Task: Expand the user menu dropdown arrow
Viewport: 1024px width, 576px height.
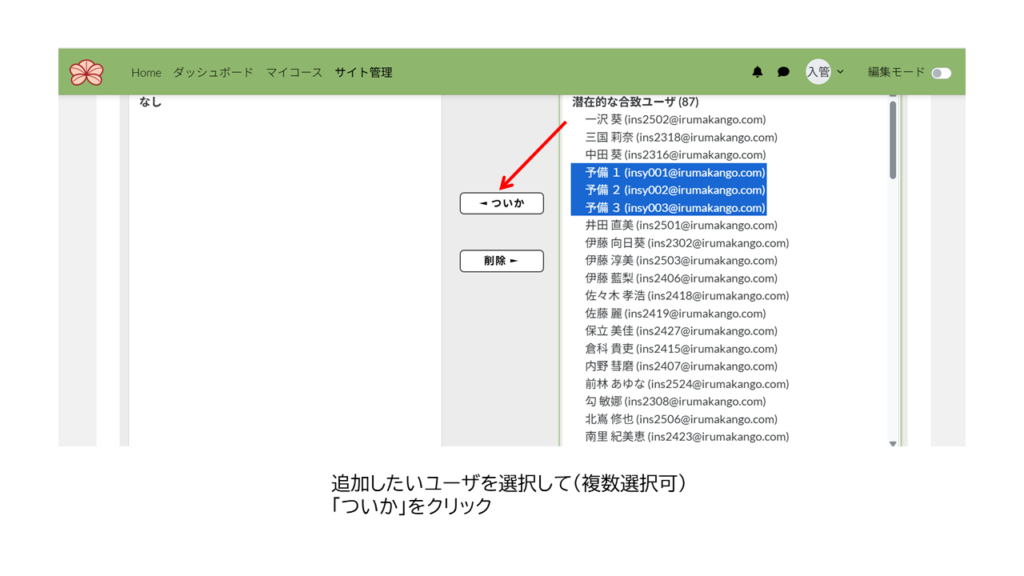Action: click(841, 72)
